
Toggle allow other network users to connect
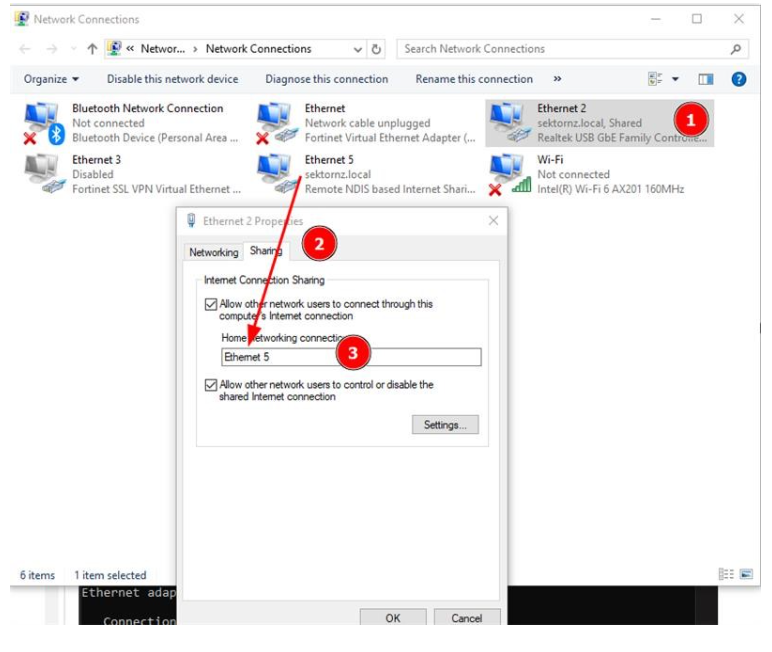[x=211, y=304]
